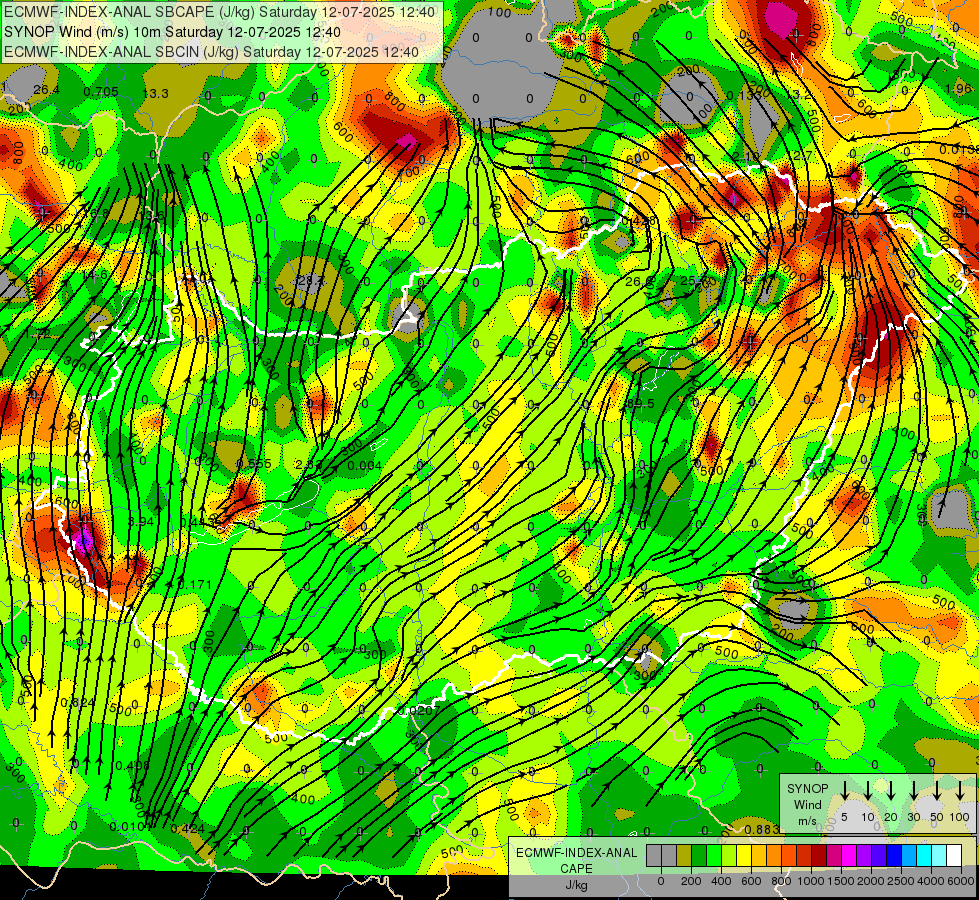Click the 50 m/s wind arrow in SYNOP legend
Viewport: 979px width, 900px height.
point(937,791)
